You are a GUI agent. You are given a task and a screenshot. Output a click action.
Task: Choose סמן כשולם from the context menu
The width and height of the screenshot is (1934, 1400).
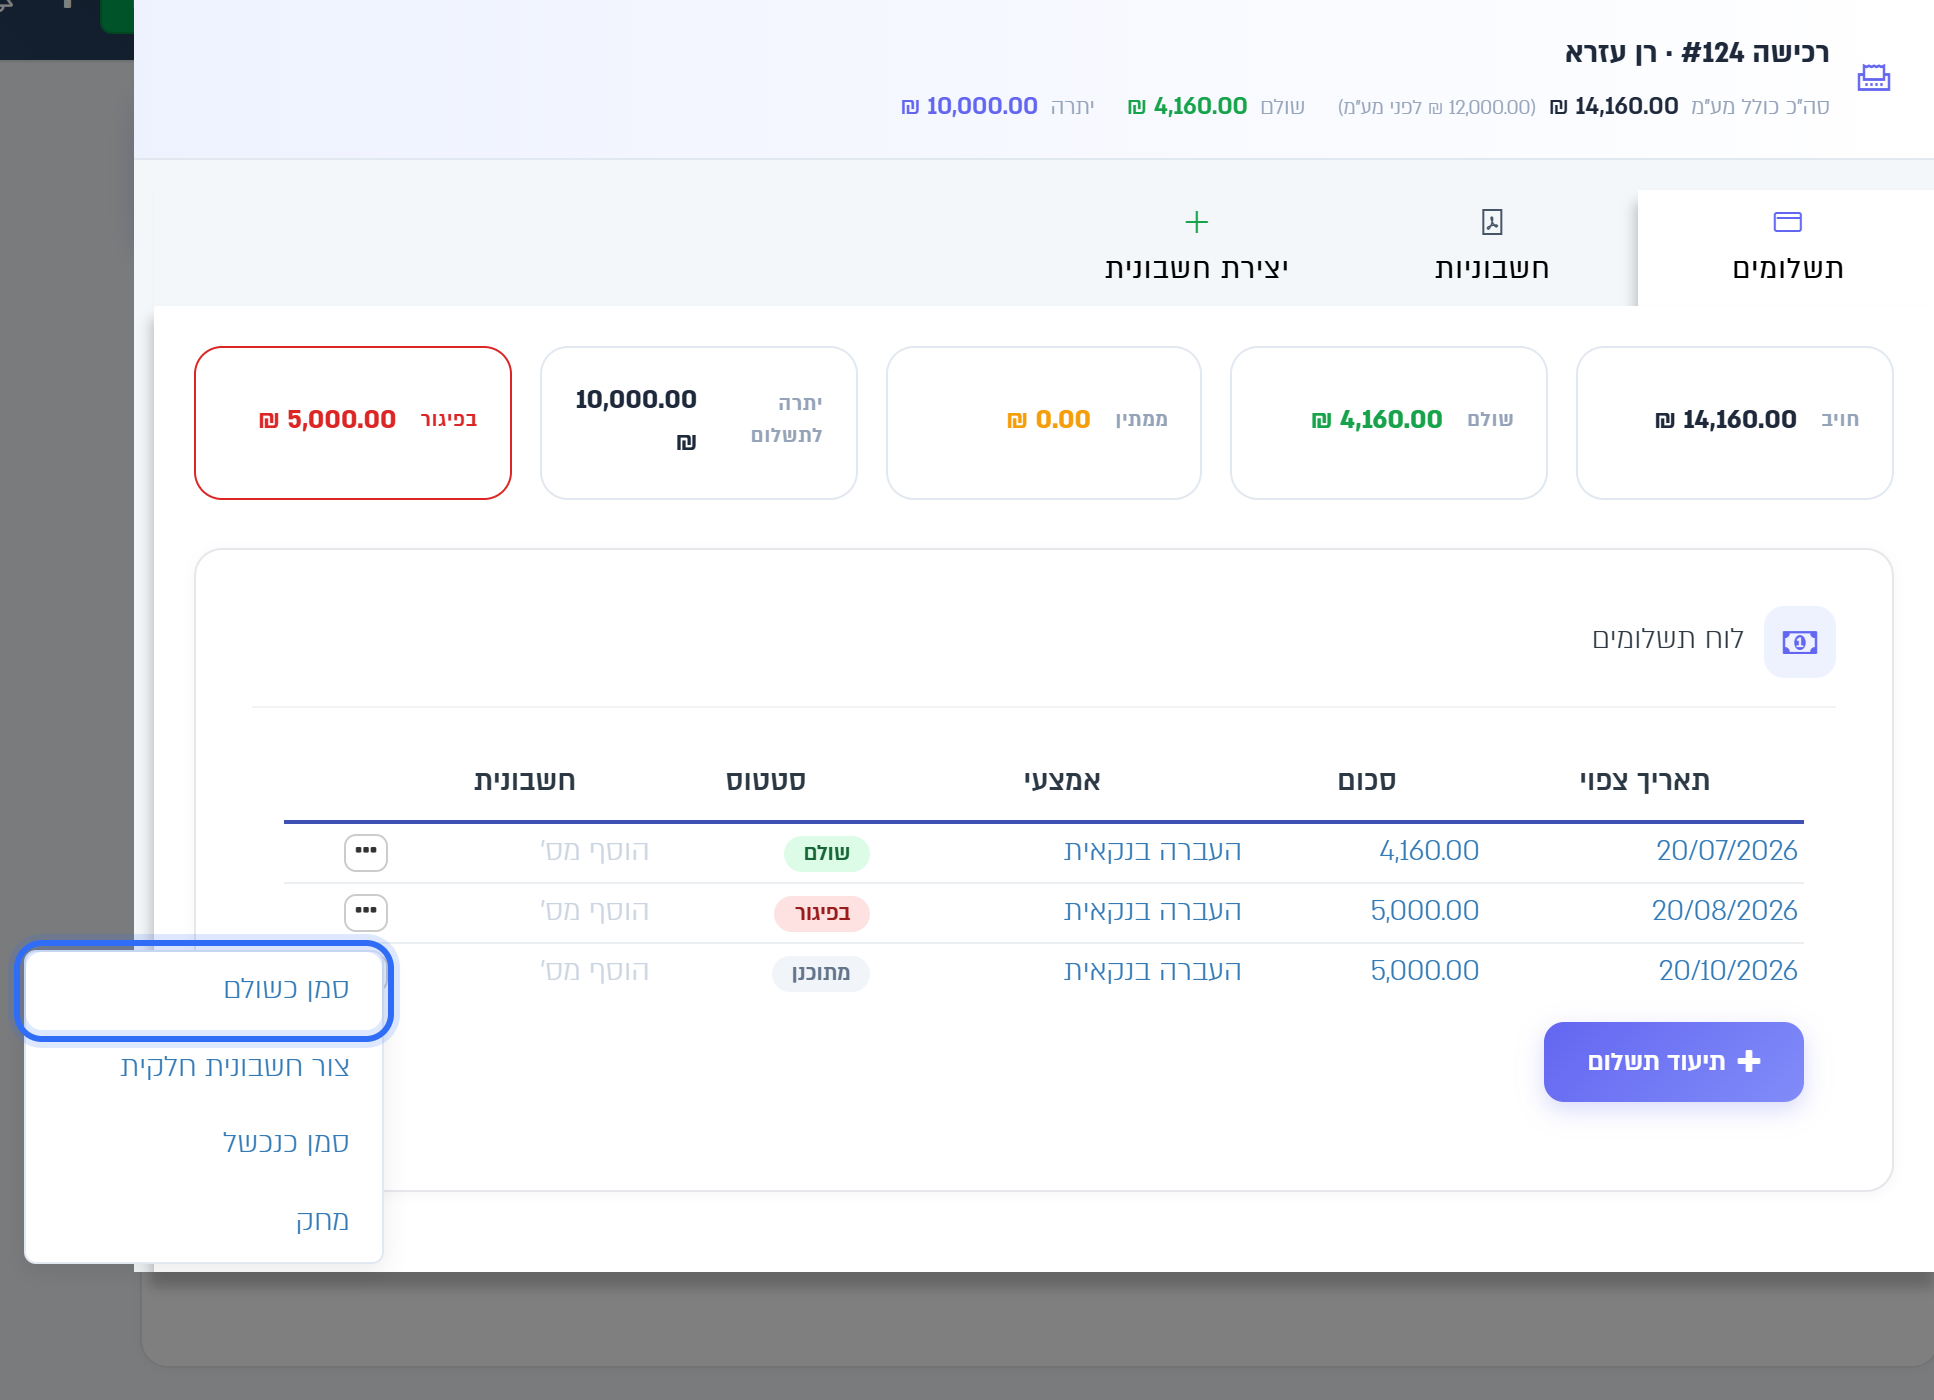(x=204, y=990)
